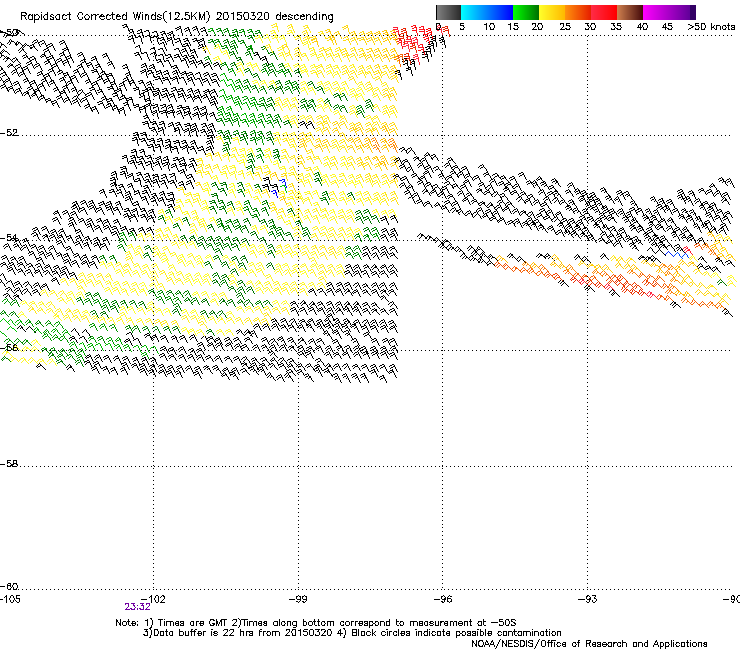740x650 pixels.
Task: Click the legend tick label '40'
Action: coord(642,27)
